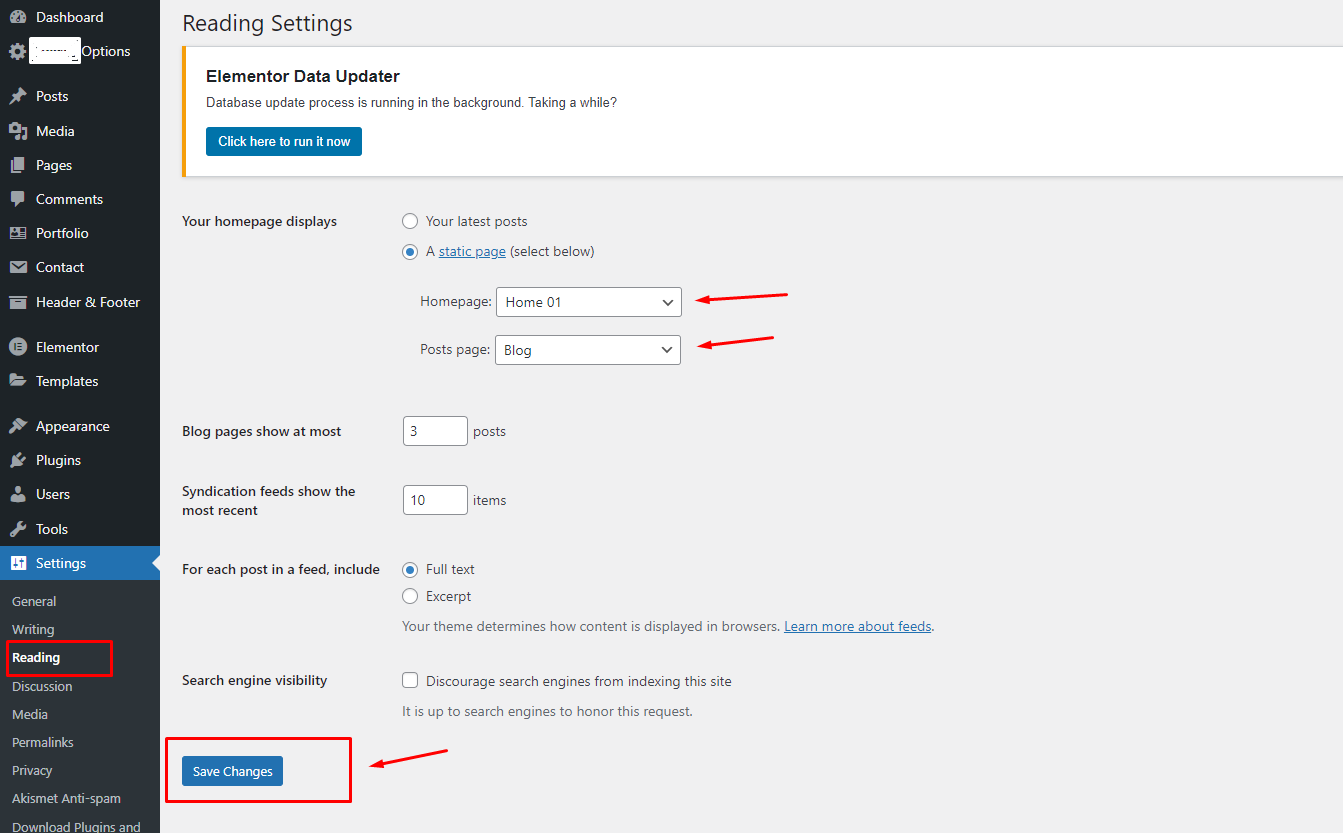The height and width of the screenshot is (833, 1343).
Task: Focus the syndication feeds items field
Action: (x=435, y=500)
